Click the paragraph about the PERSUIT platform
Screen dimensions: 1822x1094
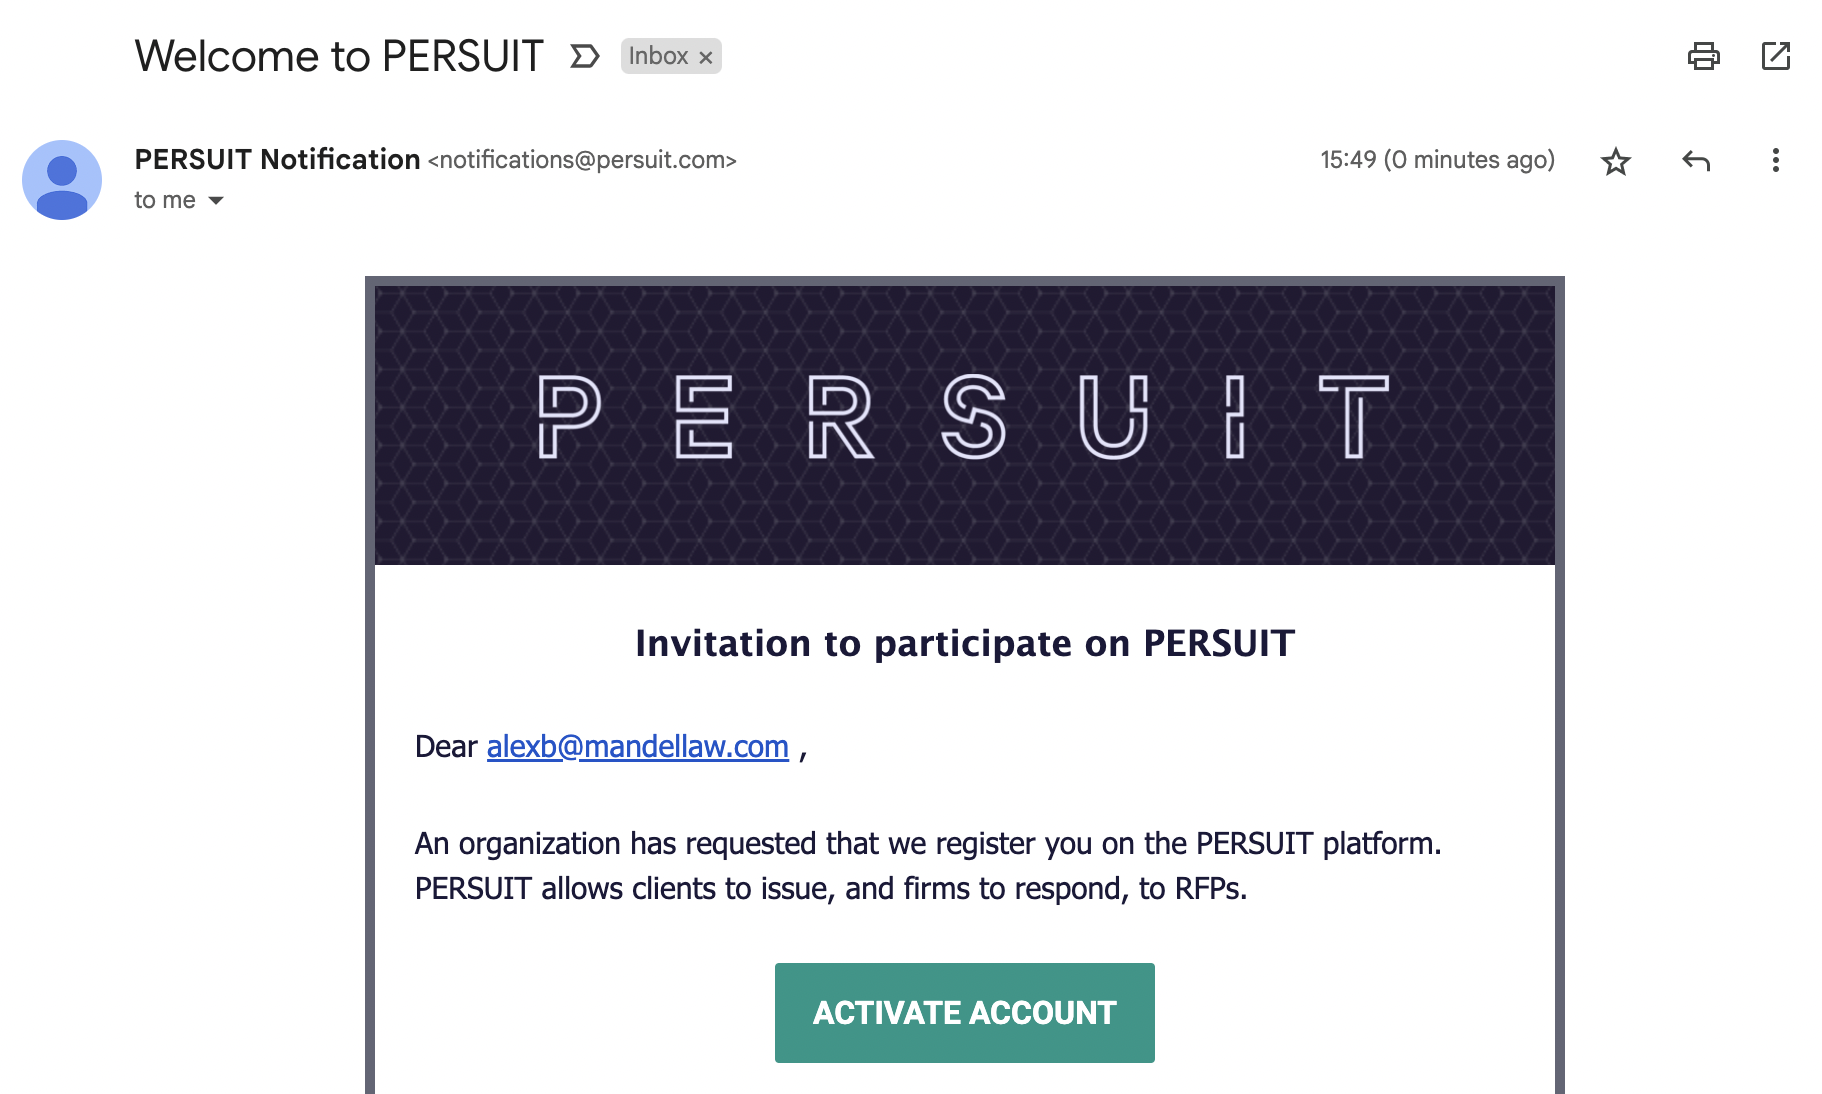(x=927, y=866)
